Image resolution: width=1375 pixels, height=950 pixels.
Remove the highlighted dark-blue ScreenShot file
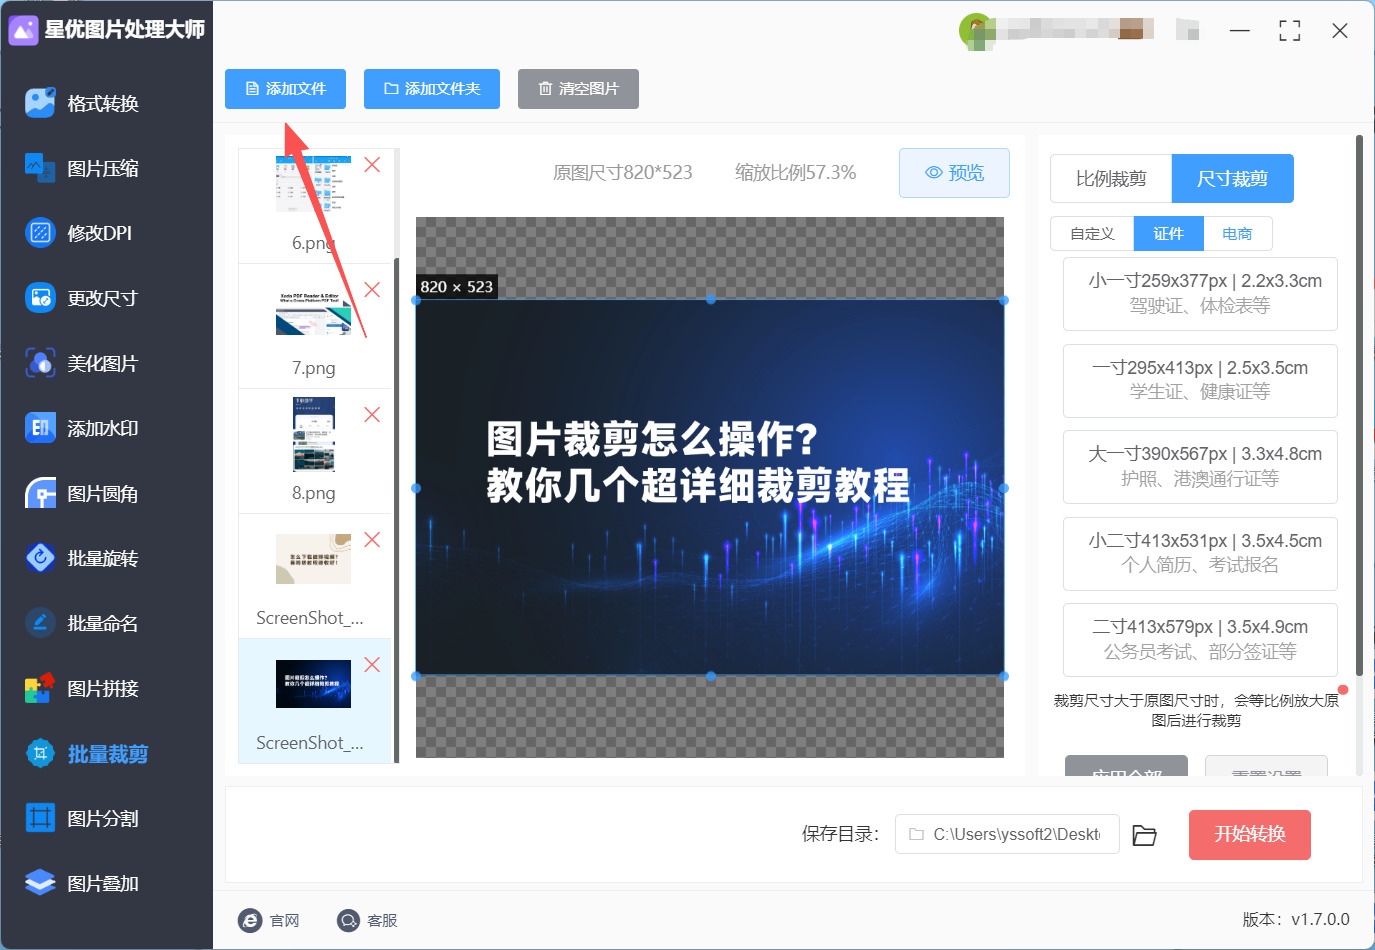click(372, 665)
